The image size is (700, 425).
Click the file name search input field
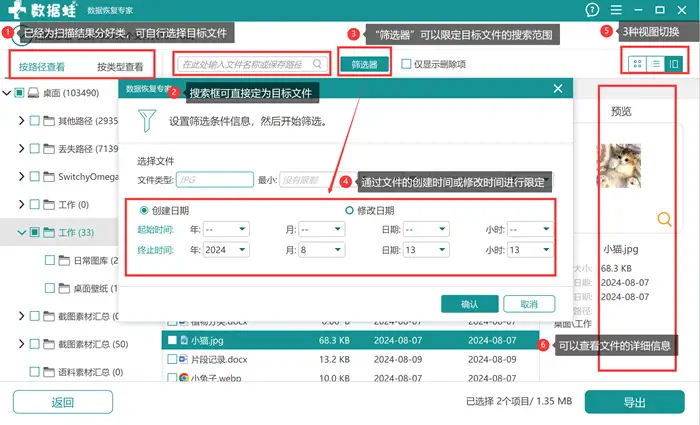(x=252, y=64)
